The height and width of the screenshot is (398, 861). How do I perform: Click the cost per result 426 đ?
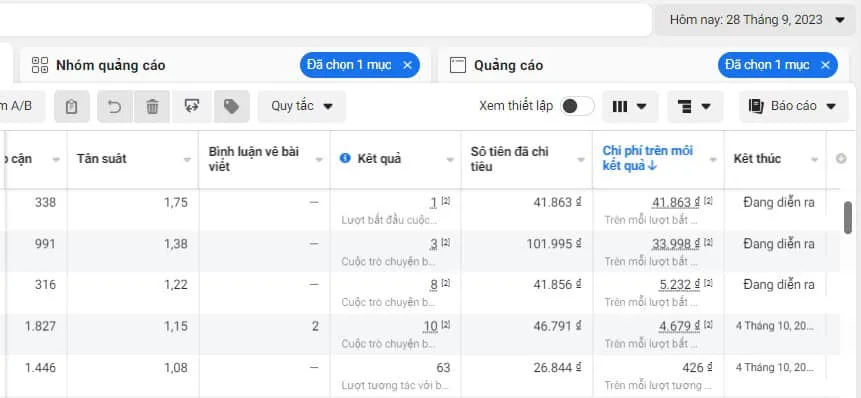coord(697,368)
